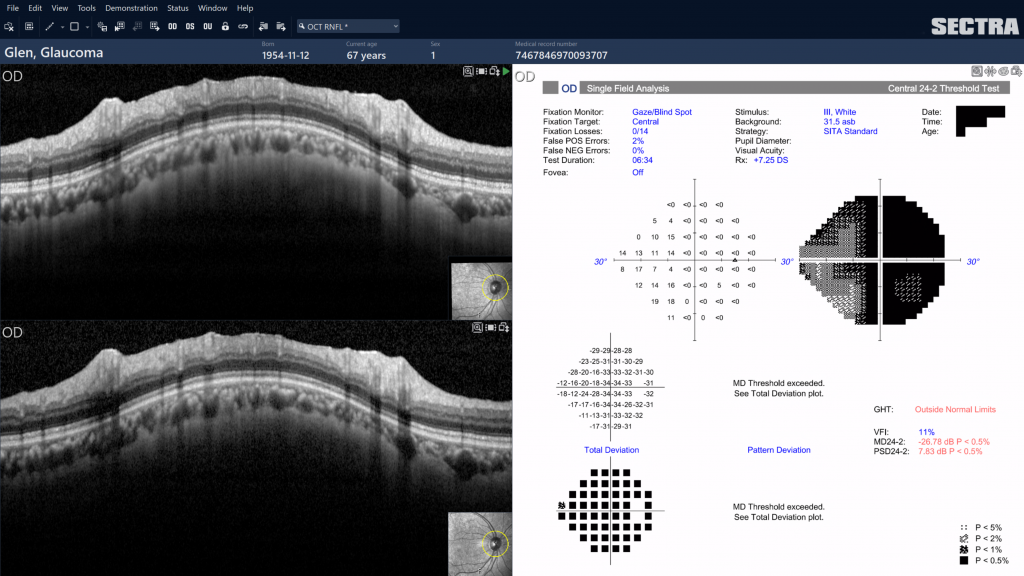
Task: Click the Gaze/Blind Spot value
Action: tap(662, 112)
